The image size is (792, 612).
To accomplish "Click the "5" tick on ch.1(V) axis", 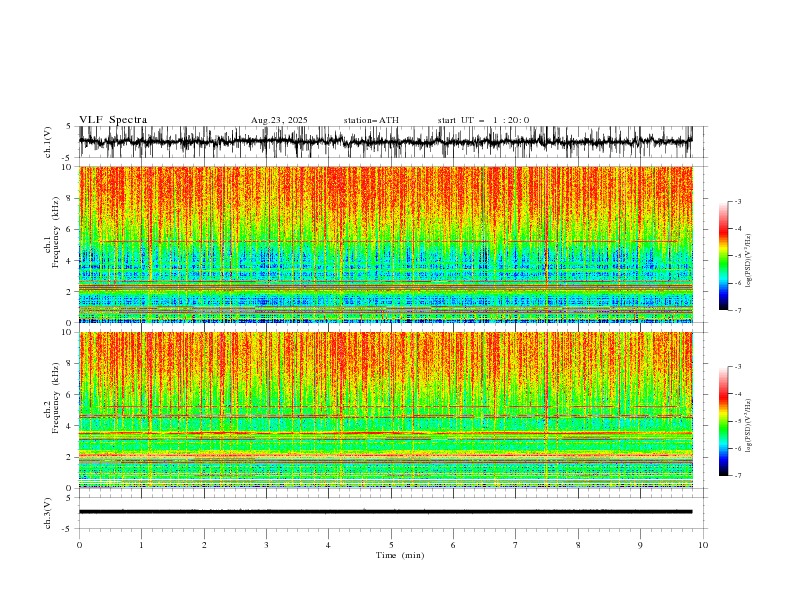I will coord(68,127).
